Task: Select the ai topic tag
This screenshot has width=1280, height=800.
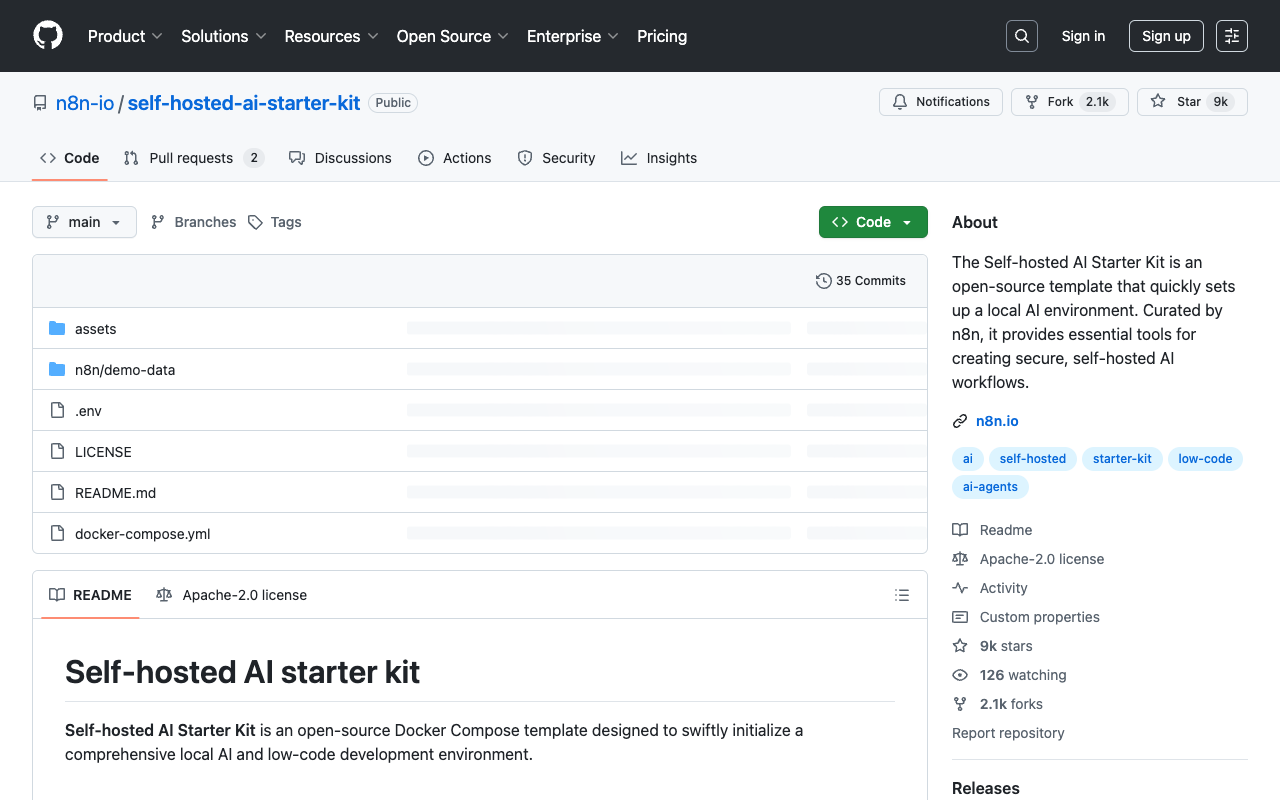Action: [x=967, y=459]
